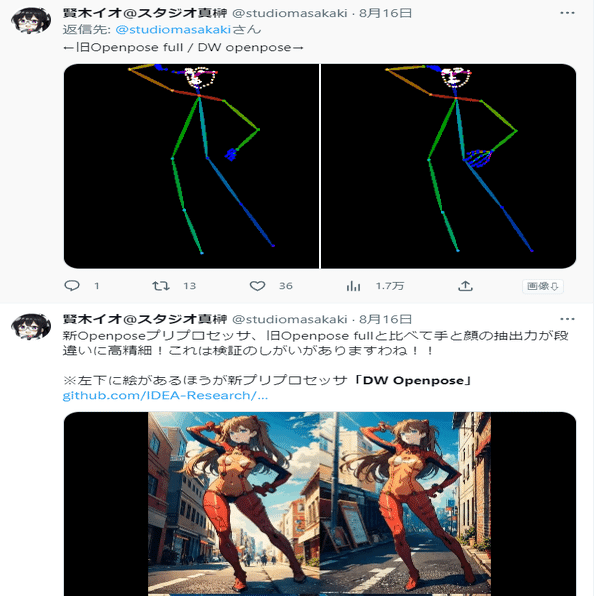Open tweet analytics bar-chart icon
Screen dimensions: 596x596
coord(353,286)
